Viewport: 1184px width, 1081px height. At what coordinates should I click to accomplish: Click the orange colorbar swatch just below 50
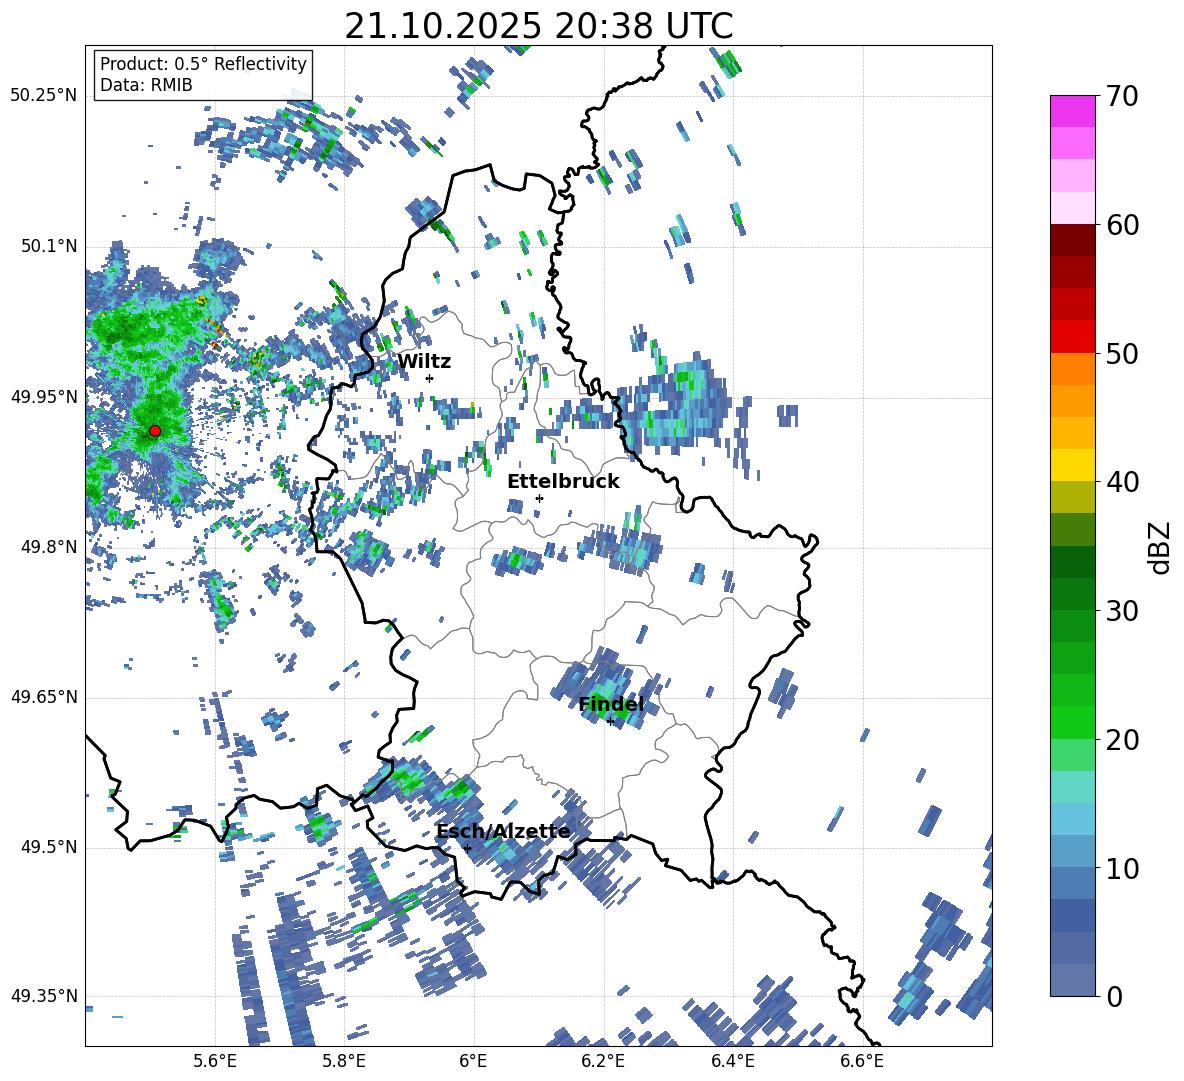click(x=1072, y=368)
